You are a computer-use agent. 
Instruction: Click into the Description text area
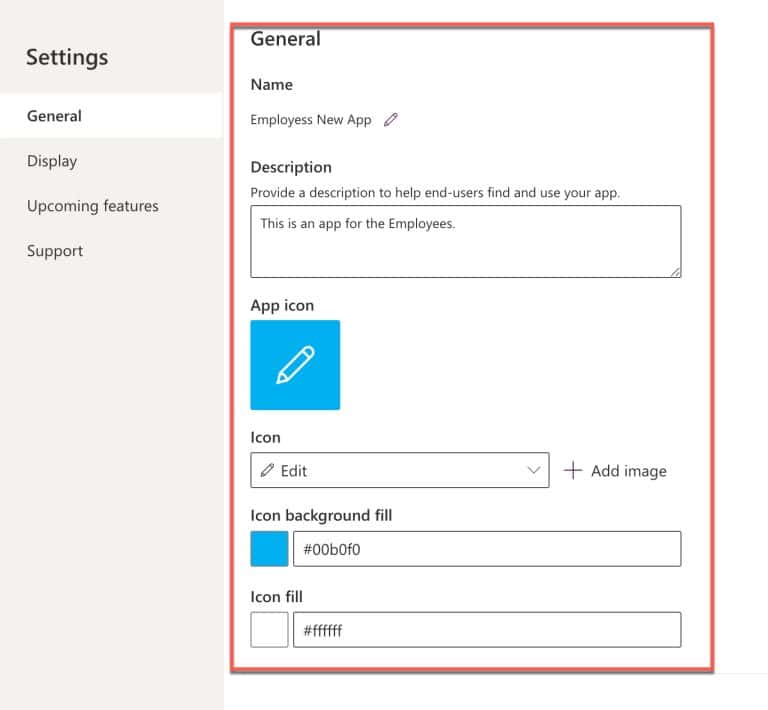[x=465, y=241]
